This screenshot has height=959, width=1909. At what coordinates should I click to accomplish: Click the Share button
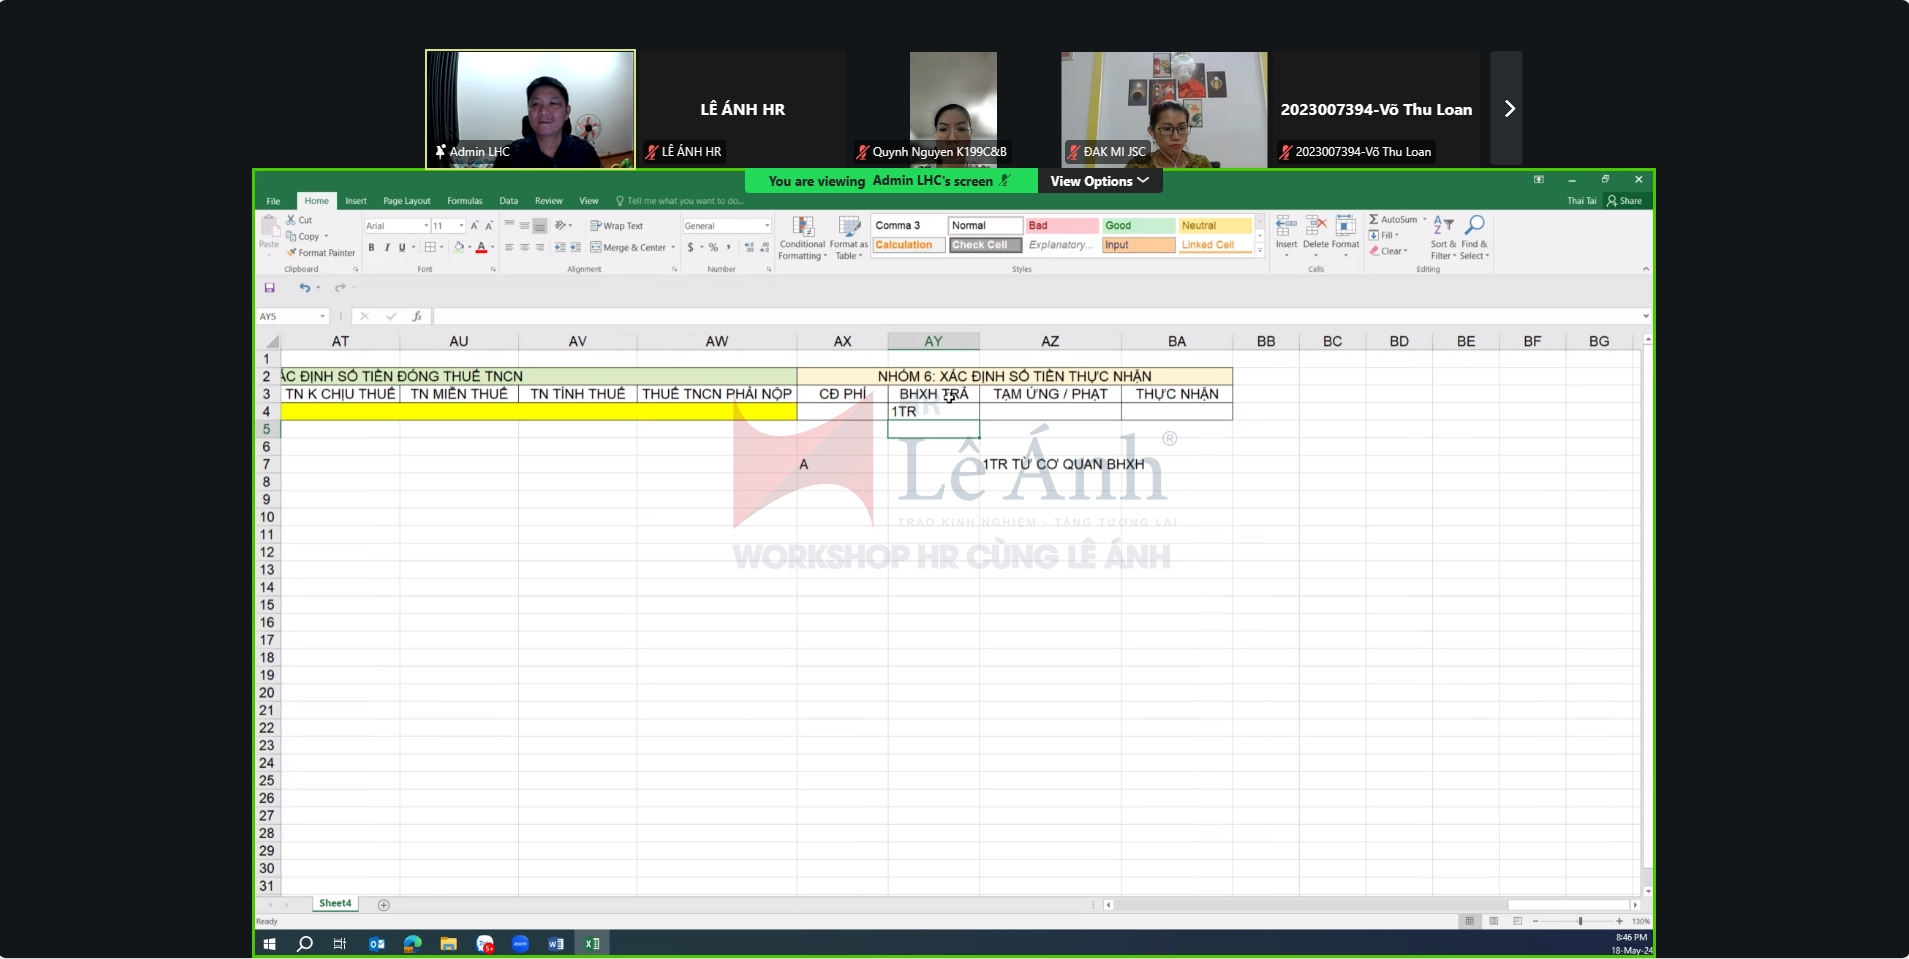pos(1625,201)
